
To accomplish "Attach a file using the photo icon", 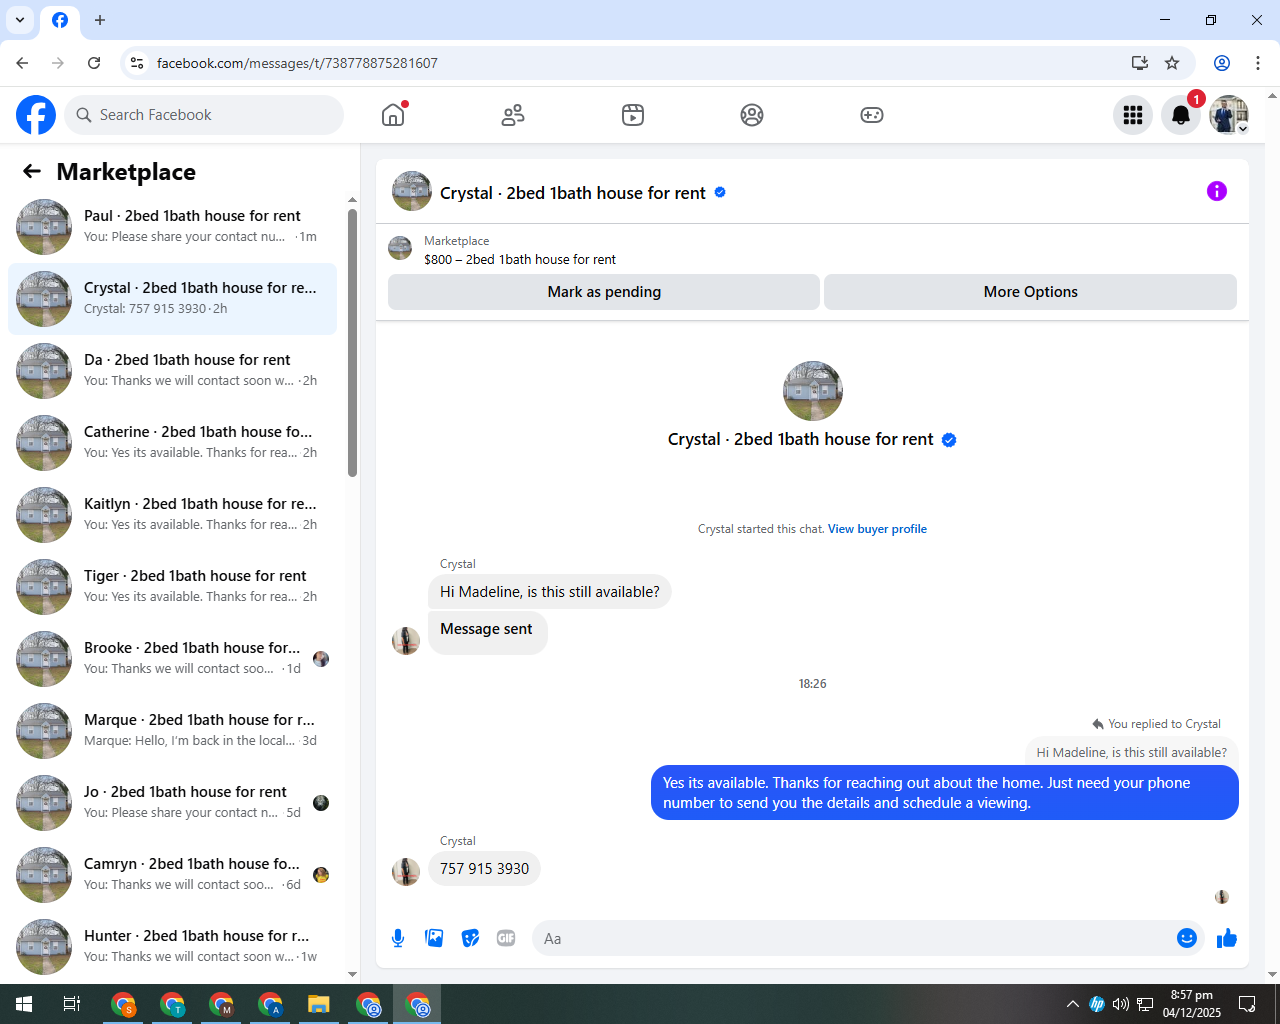I will 434,938.
